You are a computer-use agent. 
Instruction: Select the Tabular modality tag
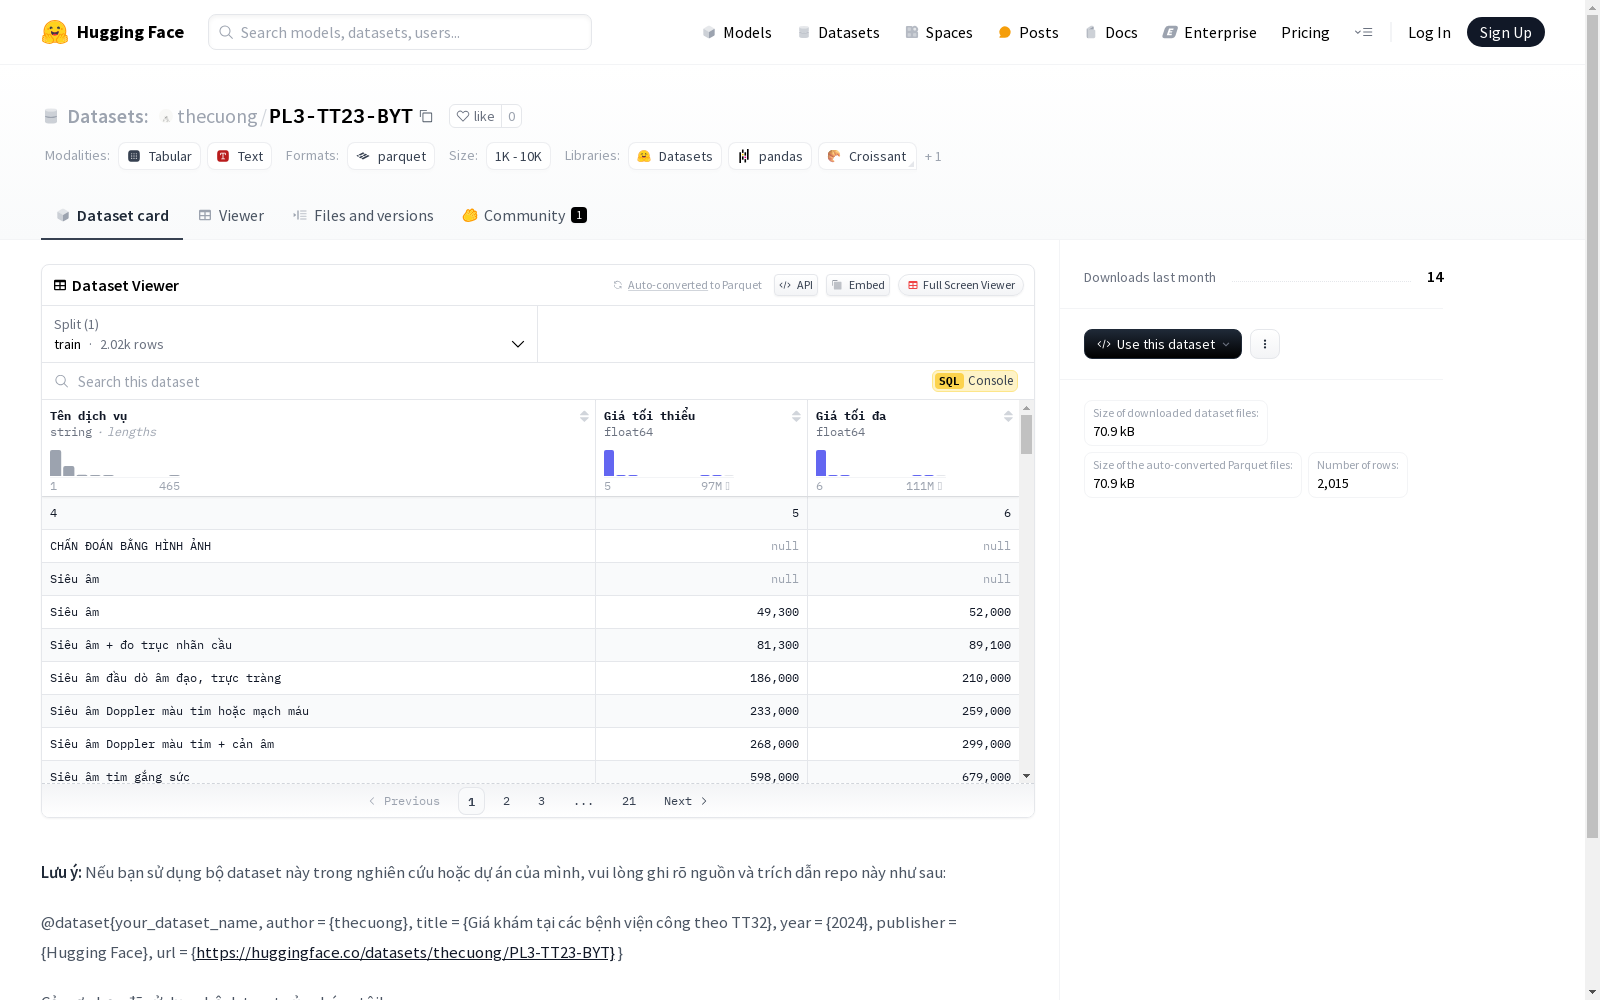tap(160, 156)
